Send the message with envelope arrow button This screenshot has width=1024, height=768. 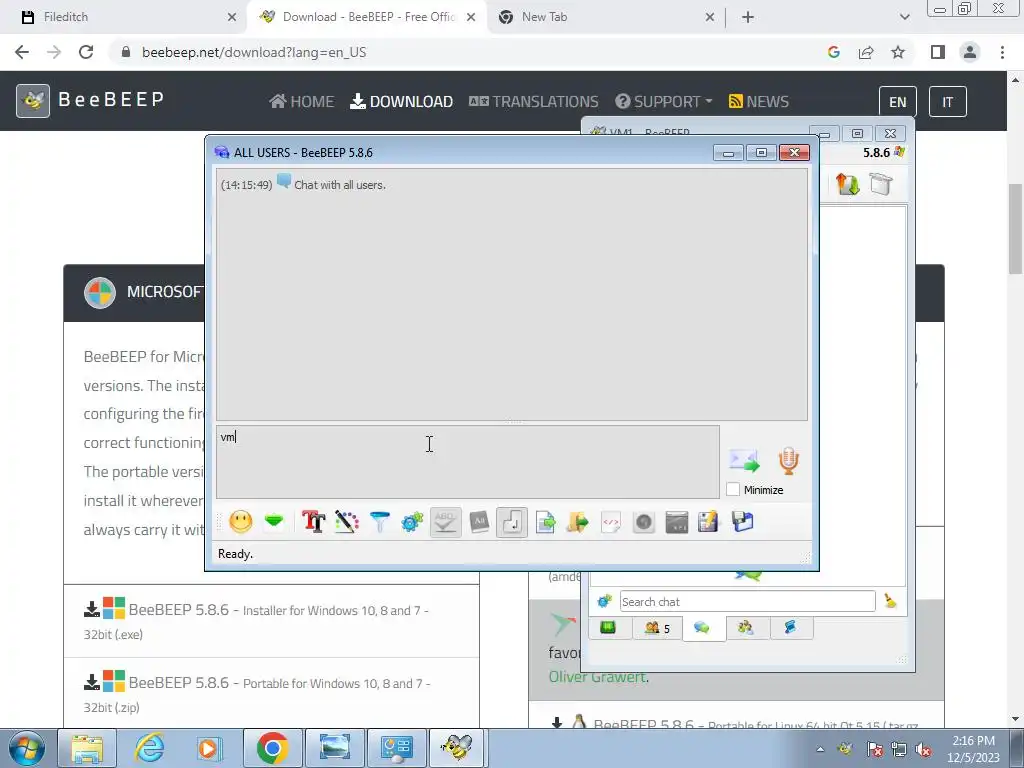[x=744, y=461]
